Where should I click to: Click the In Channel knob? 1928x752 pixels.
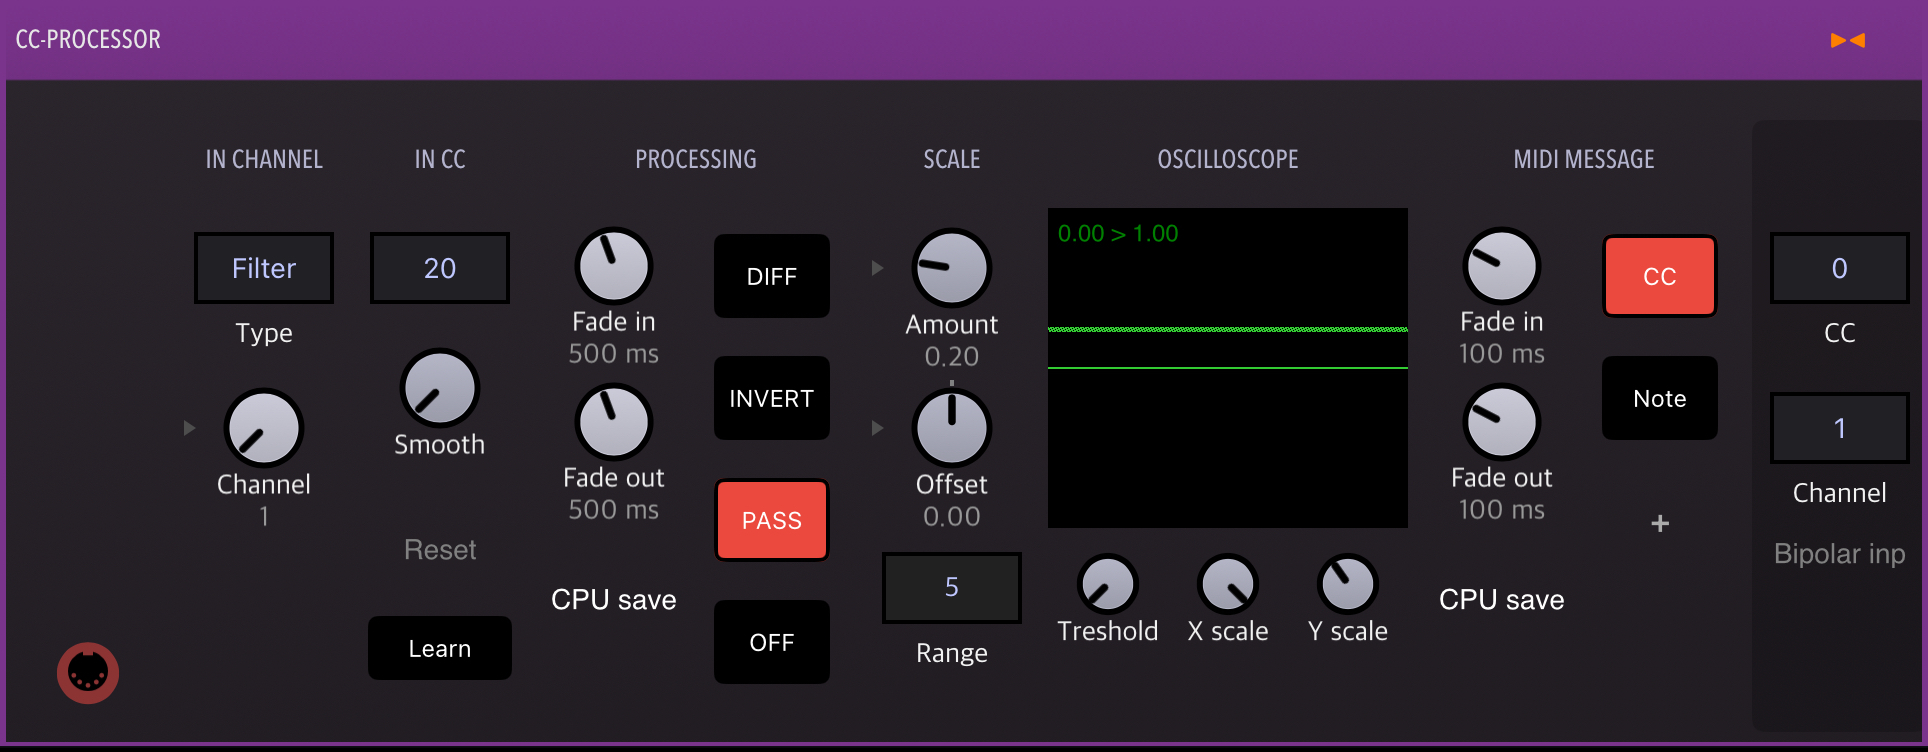[264, 428]
